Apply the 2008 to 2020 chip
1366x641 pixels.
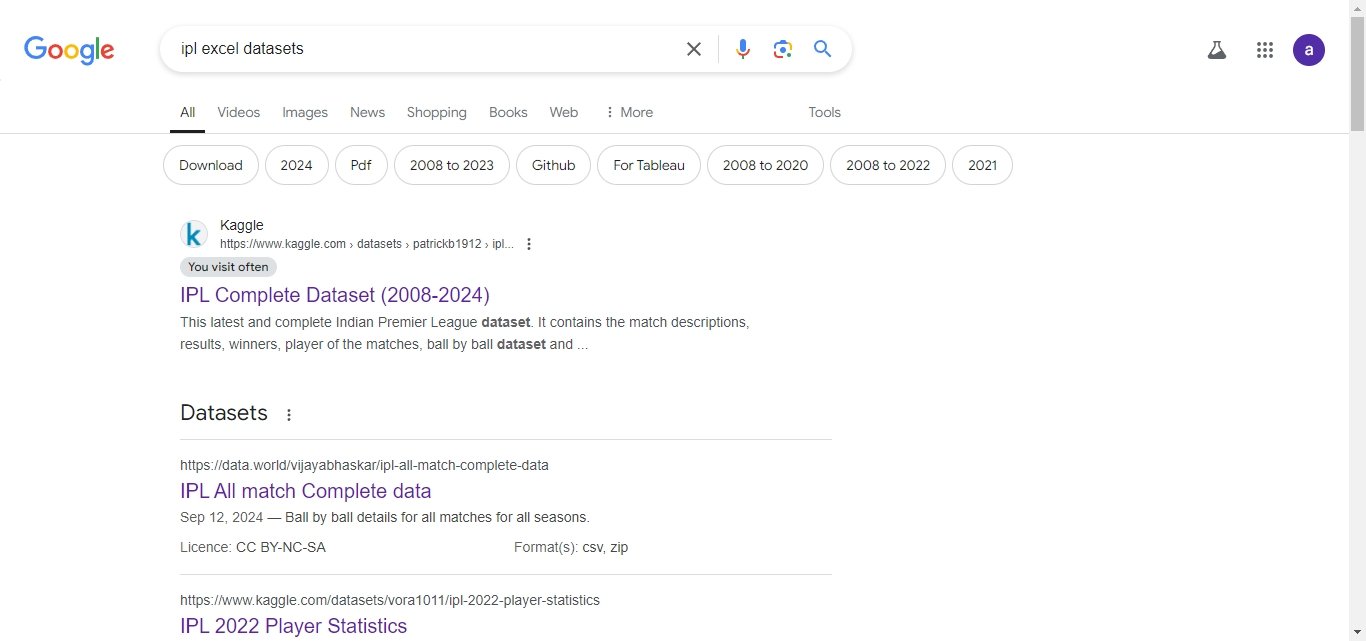[765, 165]
